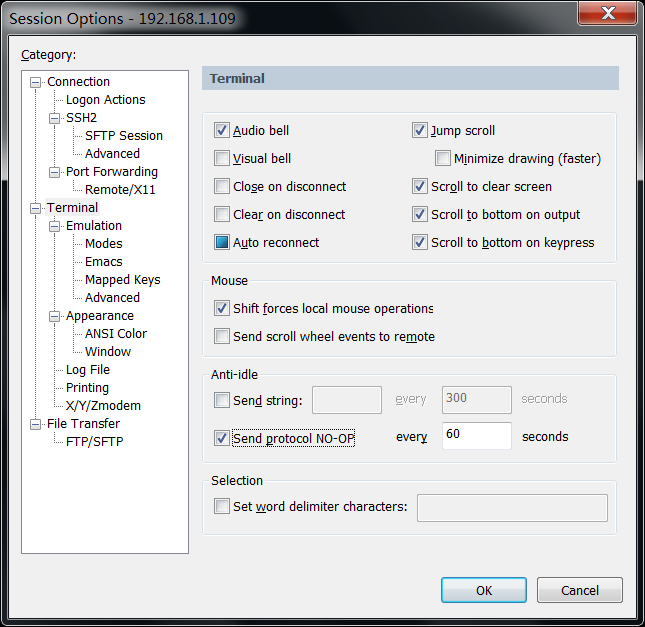
Task: Select SFTP Session category
Action: (123, 135)
